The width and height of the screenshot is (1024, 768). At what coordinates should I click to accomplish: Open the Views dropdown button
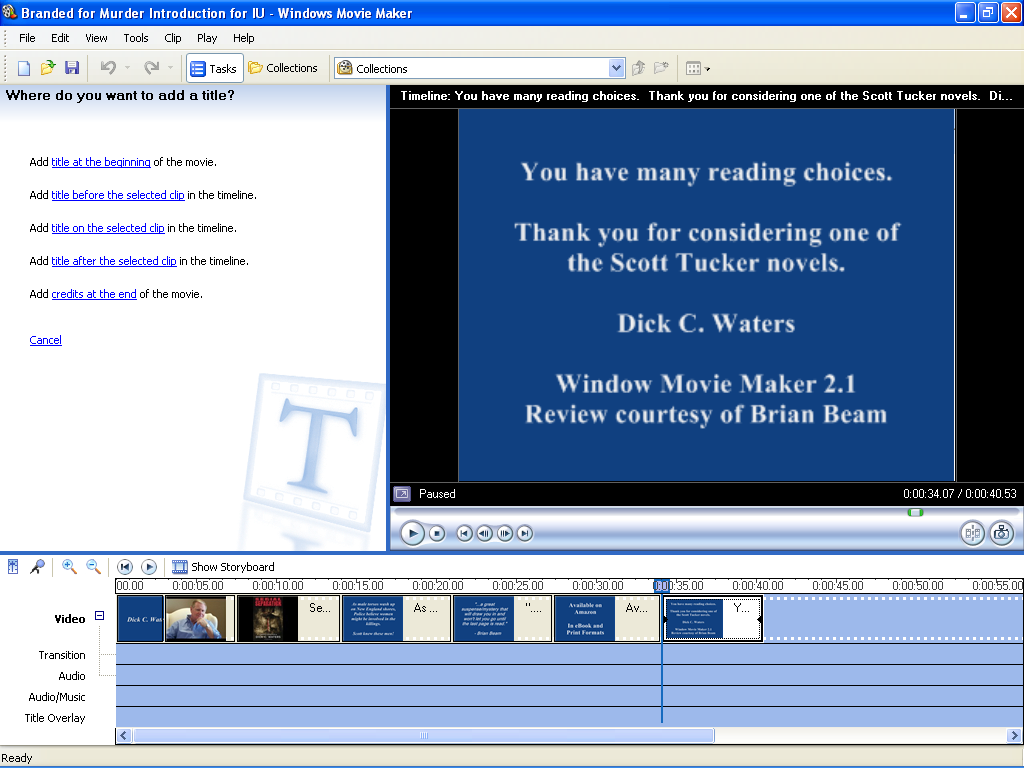pyautogui.click(x=697, y=68)
